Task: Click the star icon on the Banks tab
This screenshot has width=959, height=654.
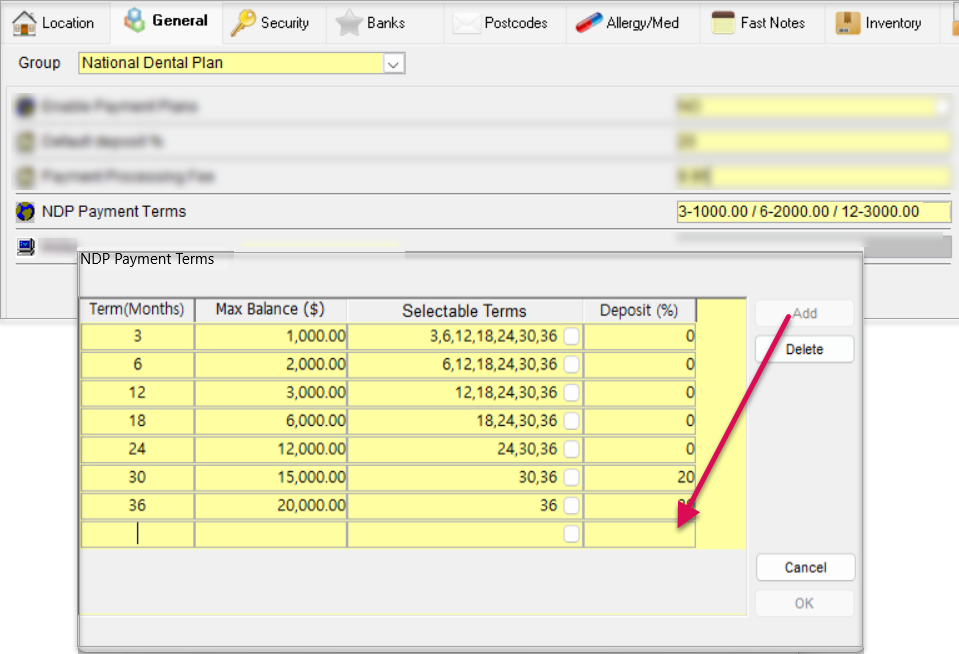Action: pos(349,23)
